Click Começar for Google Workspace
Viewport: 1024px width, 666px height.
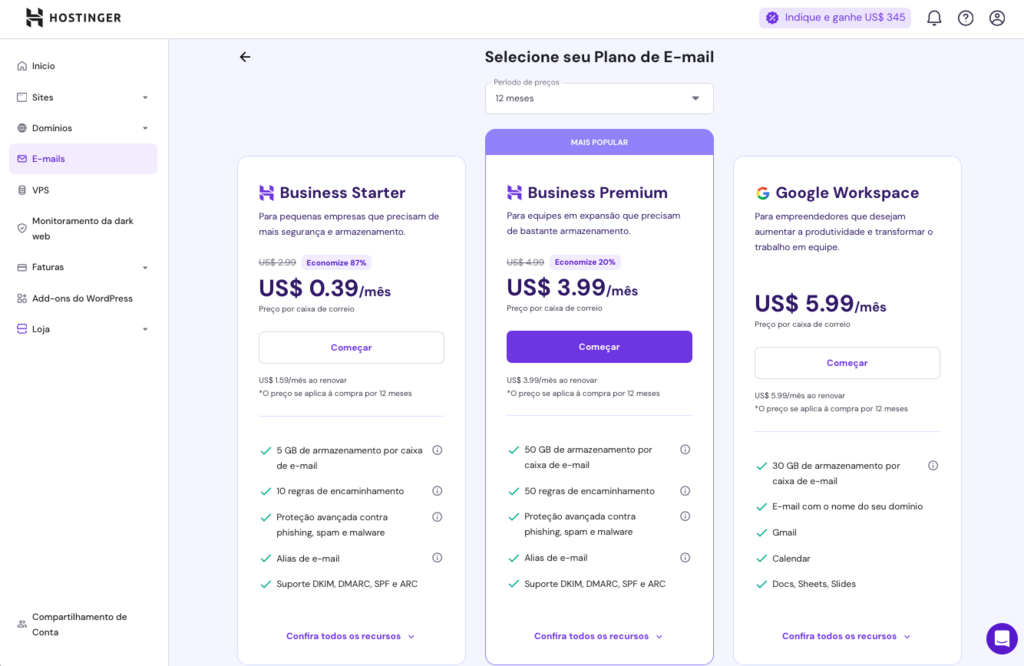pyautogui.click(x=847, y=363)
